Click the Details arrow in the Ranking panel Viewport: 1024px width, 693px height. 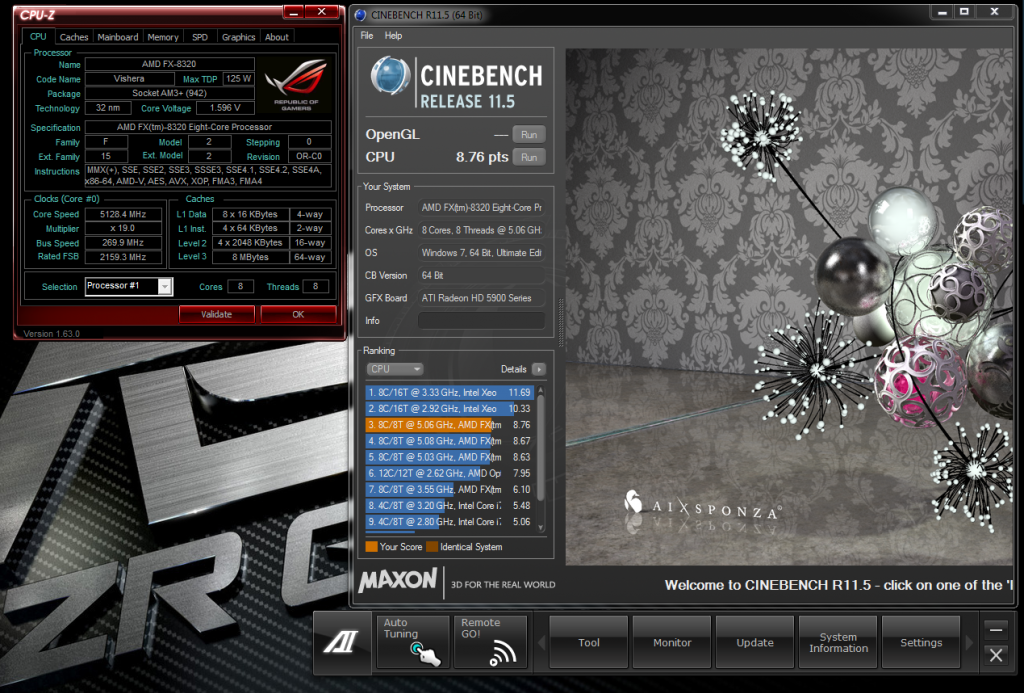pos(539,369)
